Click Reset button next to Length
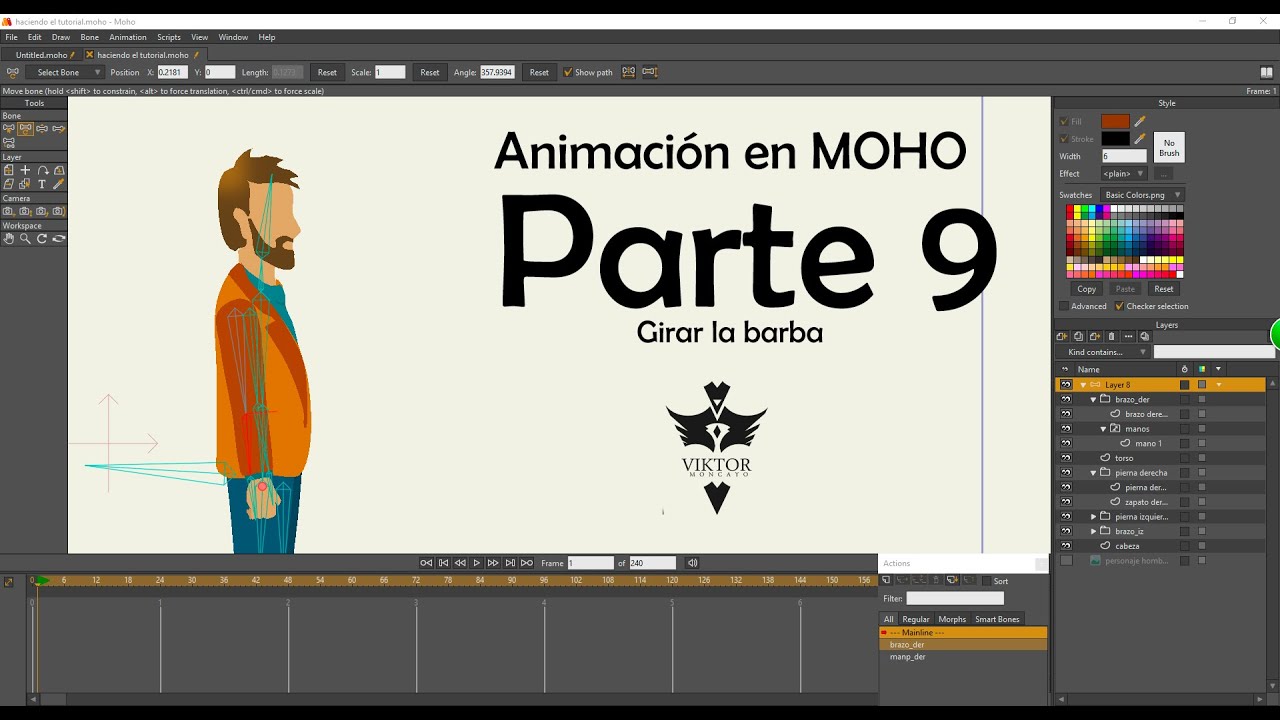Image resolution: width=1280 pixels, height=720 pixels. (x=327, y=72)
